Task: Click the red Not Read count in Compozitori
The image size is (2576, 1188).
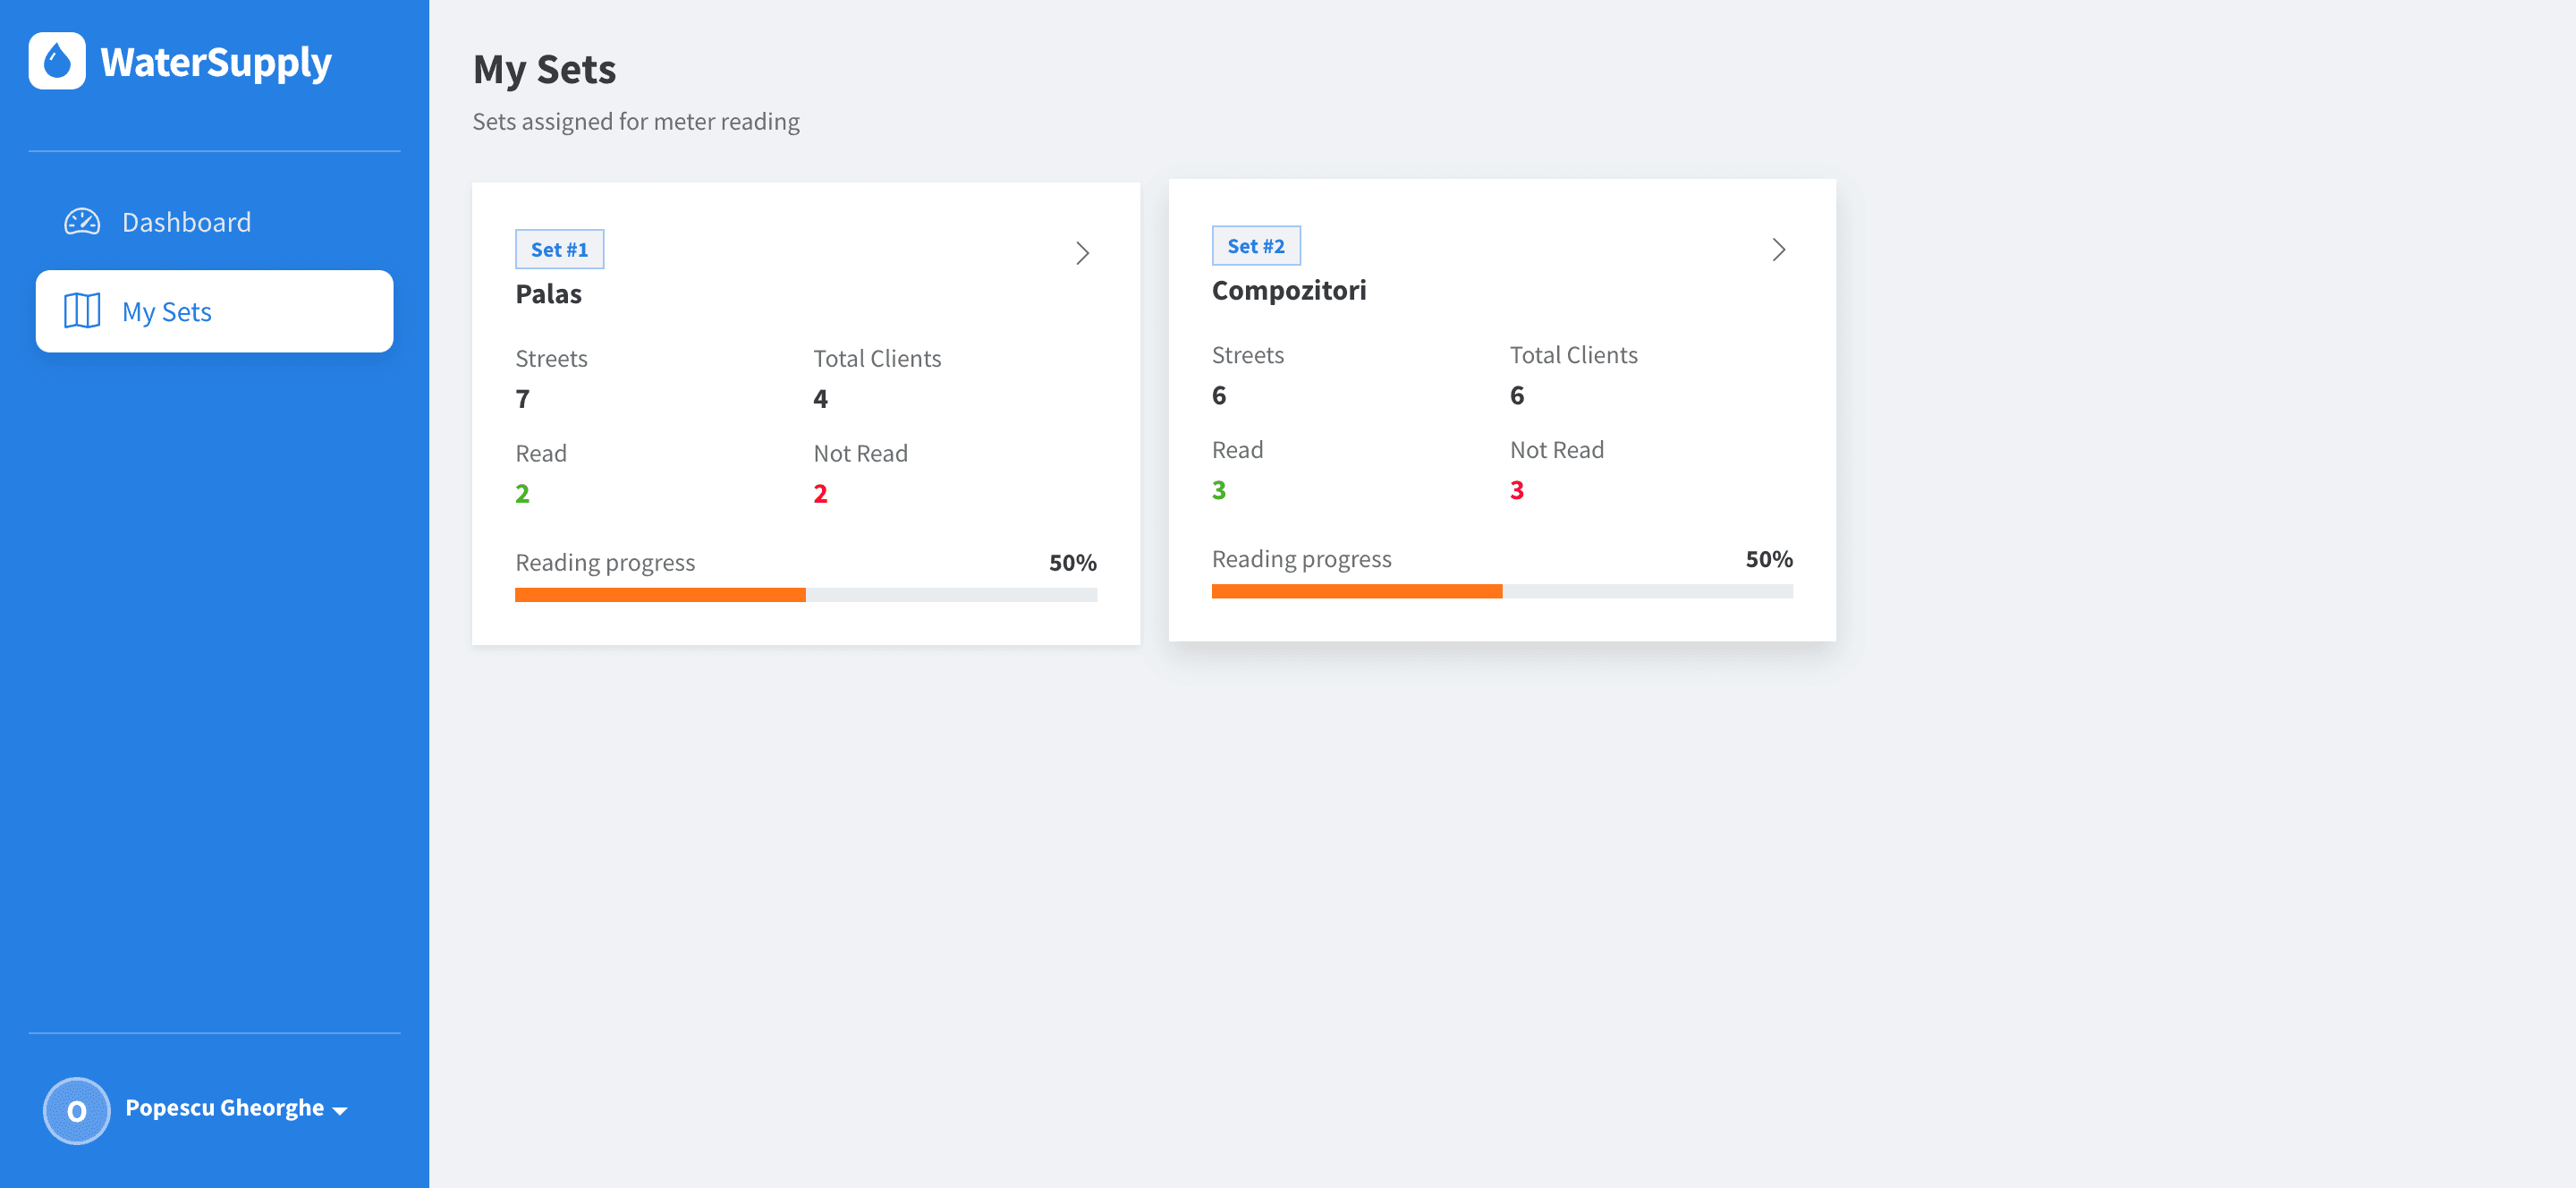Action: 1517,490
